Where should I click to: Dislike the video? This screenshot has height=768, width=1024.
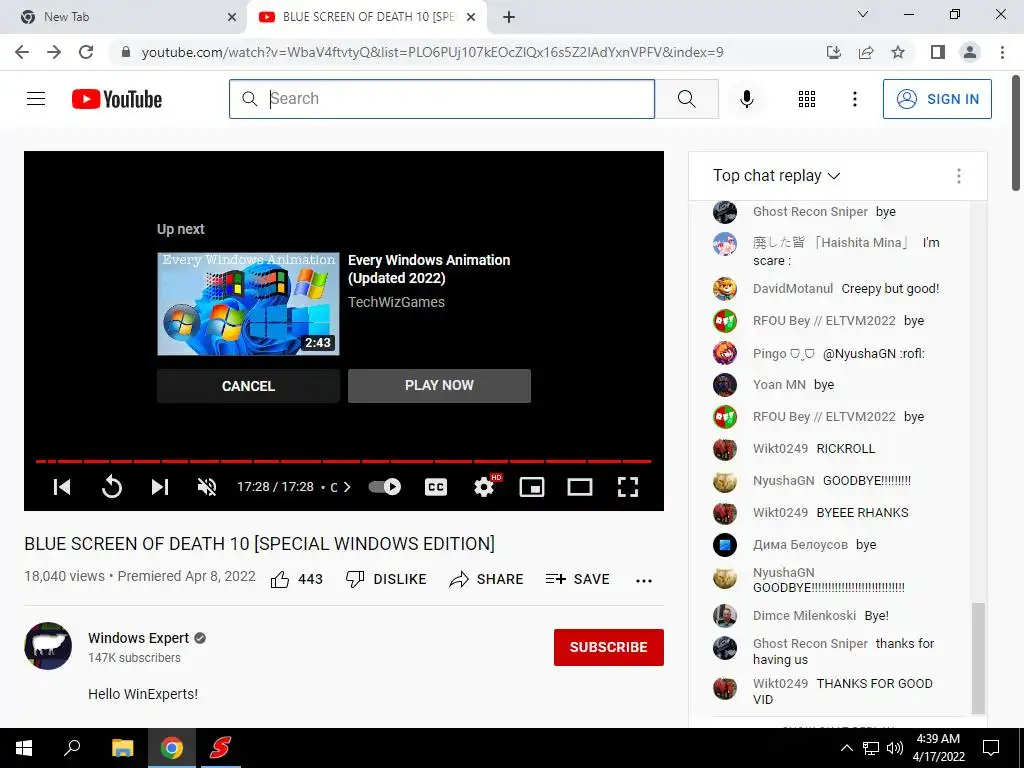[x=386, y=579]
